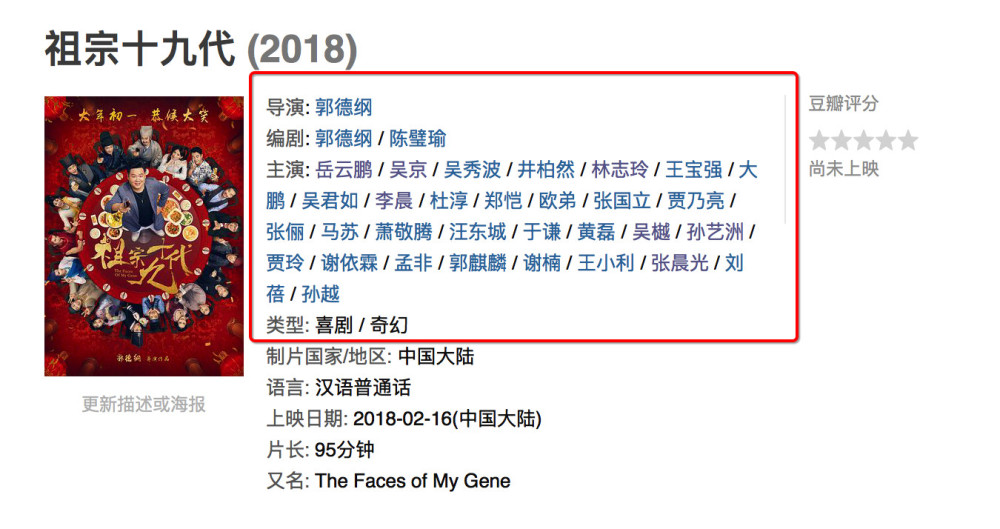The width and height of the screenshot is (1000, 529).
Task: Select cast member 吴秀波
Action: point(472,169)
